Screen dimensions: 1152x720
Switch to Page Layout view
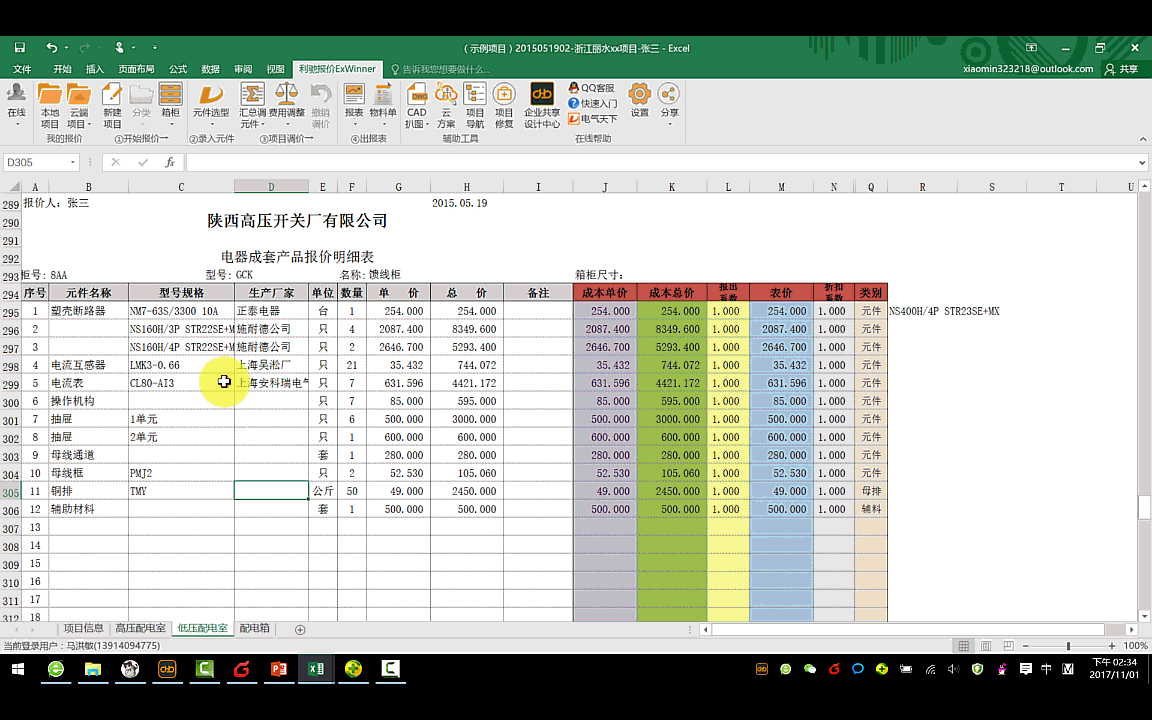click(x=986, y=646)
